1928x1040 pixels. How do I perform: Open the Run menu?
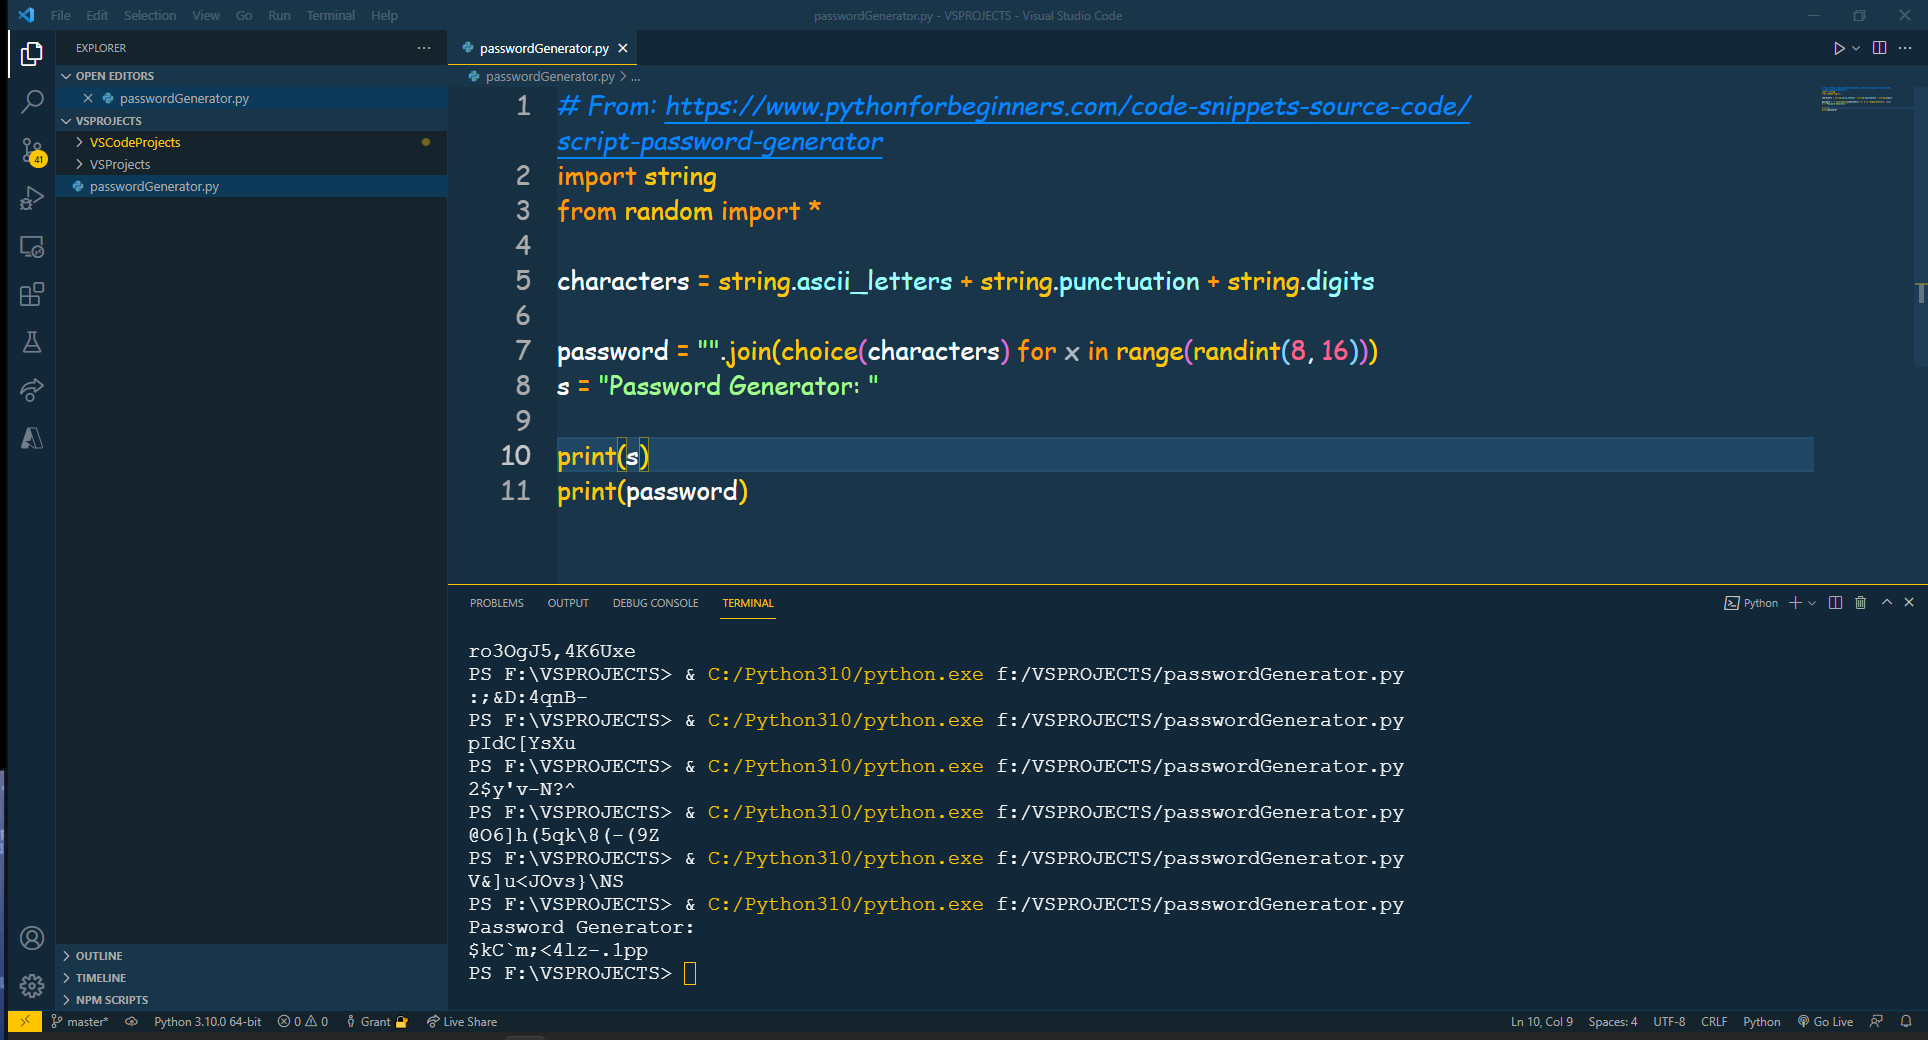[x=278, y=15]
